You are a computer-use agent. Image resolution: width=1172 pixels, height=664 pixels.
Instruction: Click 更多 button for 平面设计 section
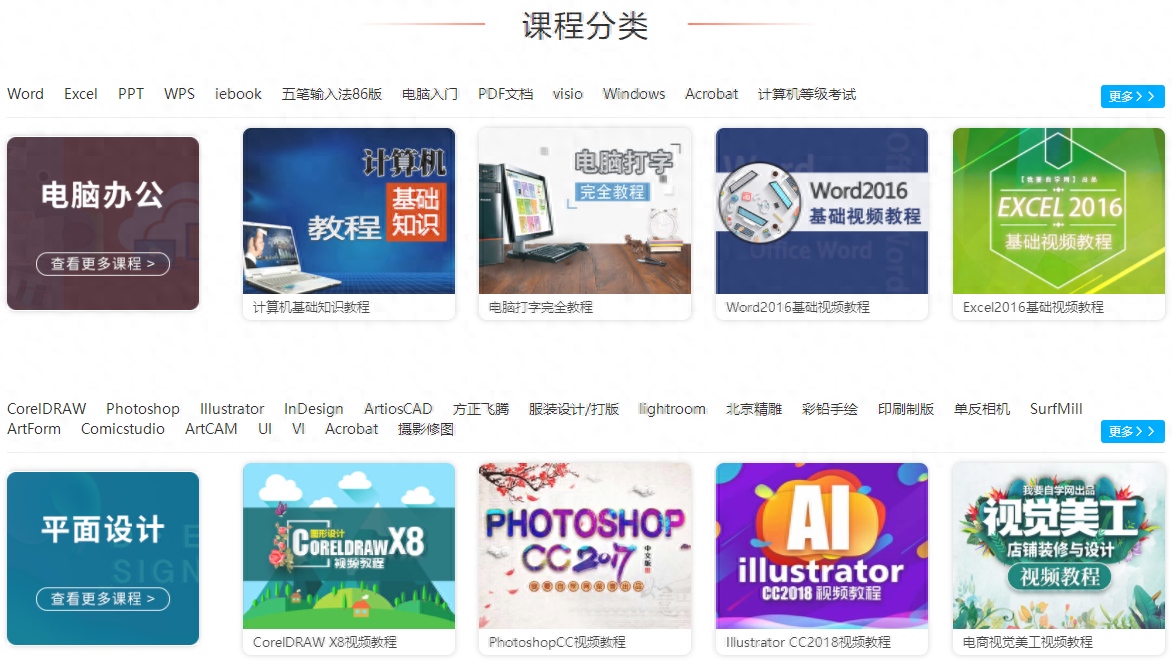[1132, 431]
